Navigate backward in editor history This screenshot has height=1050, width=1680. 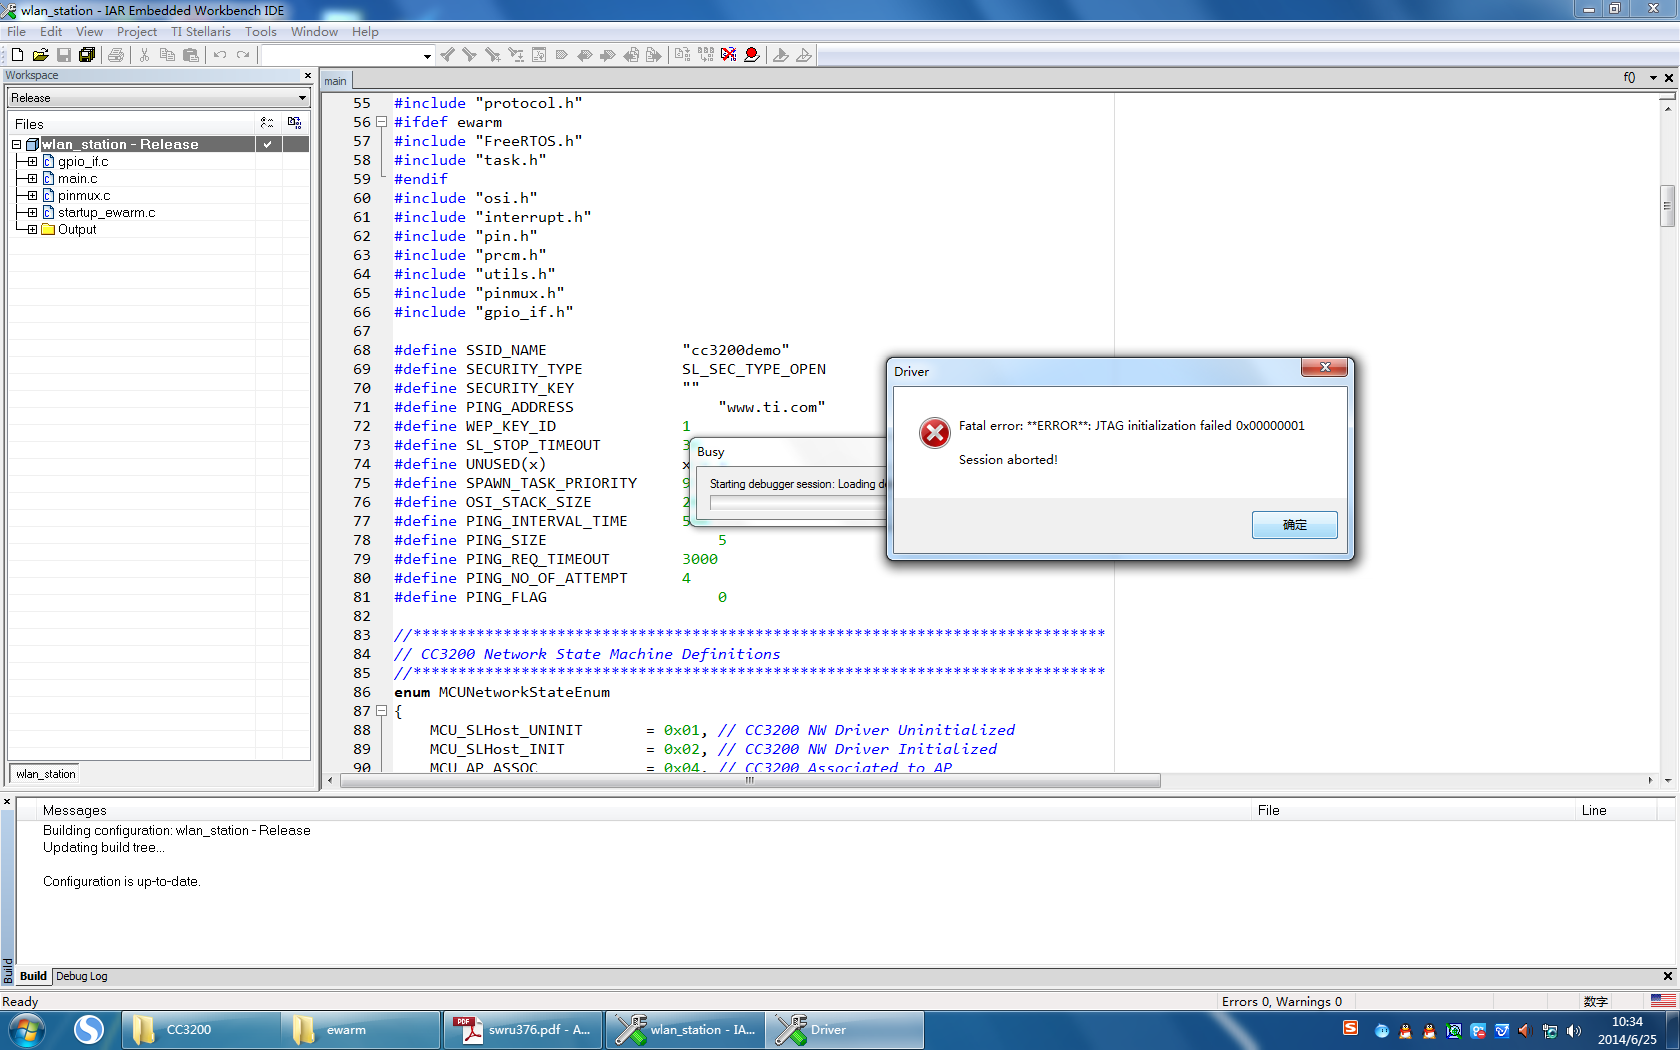[631, 55]
